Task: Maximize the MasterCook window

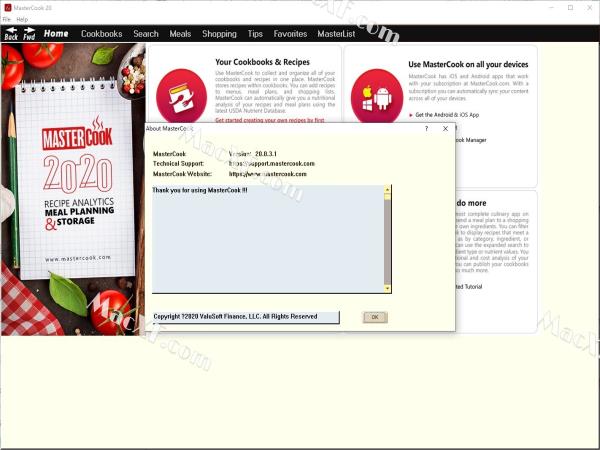Action: click(x=571, y=7)
